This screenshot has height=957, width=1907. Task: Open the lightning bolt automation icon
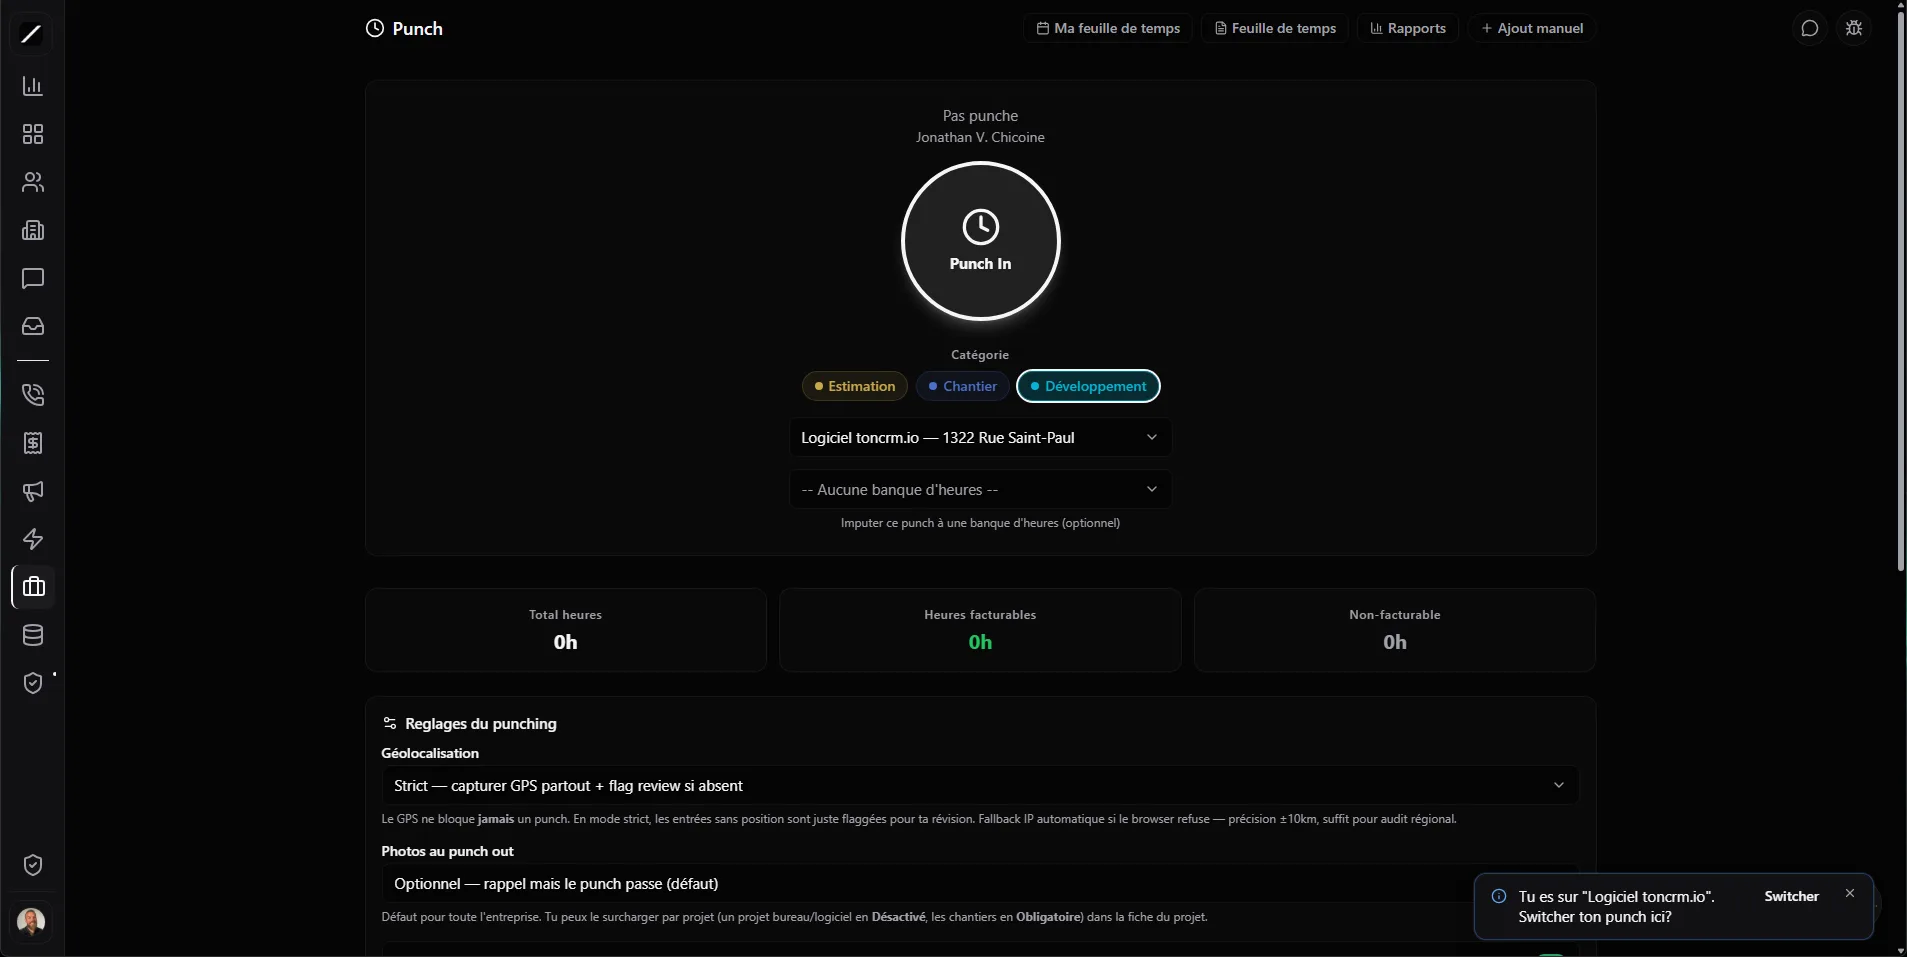[x=33, y=539]
